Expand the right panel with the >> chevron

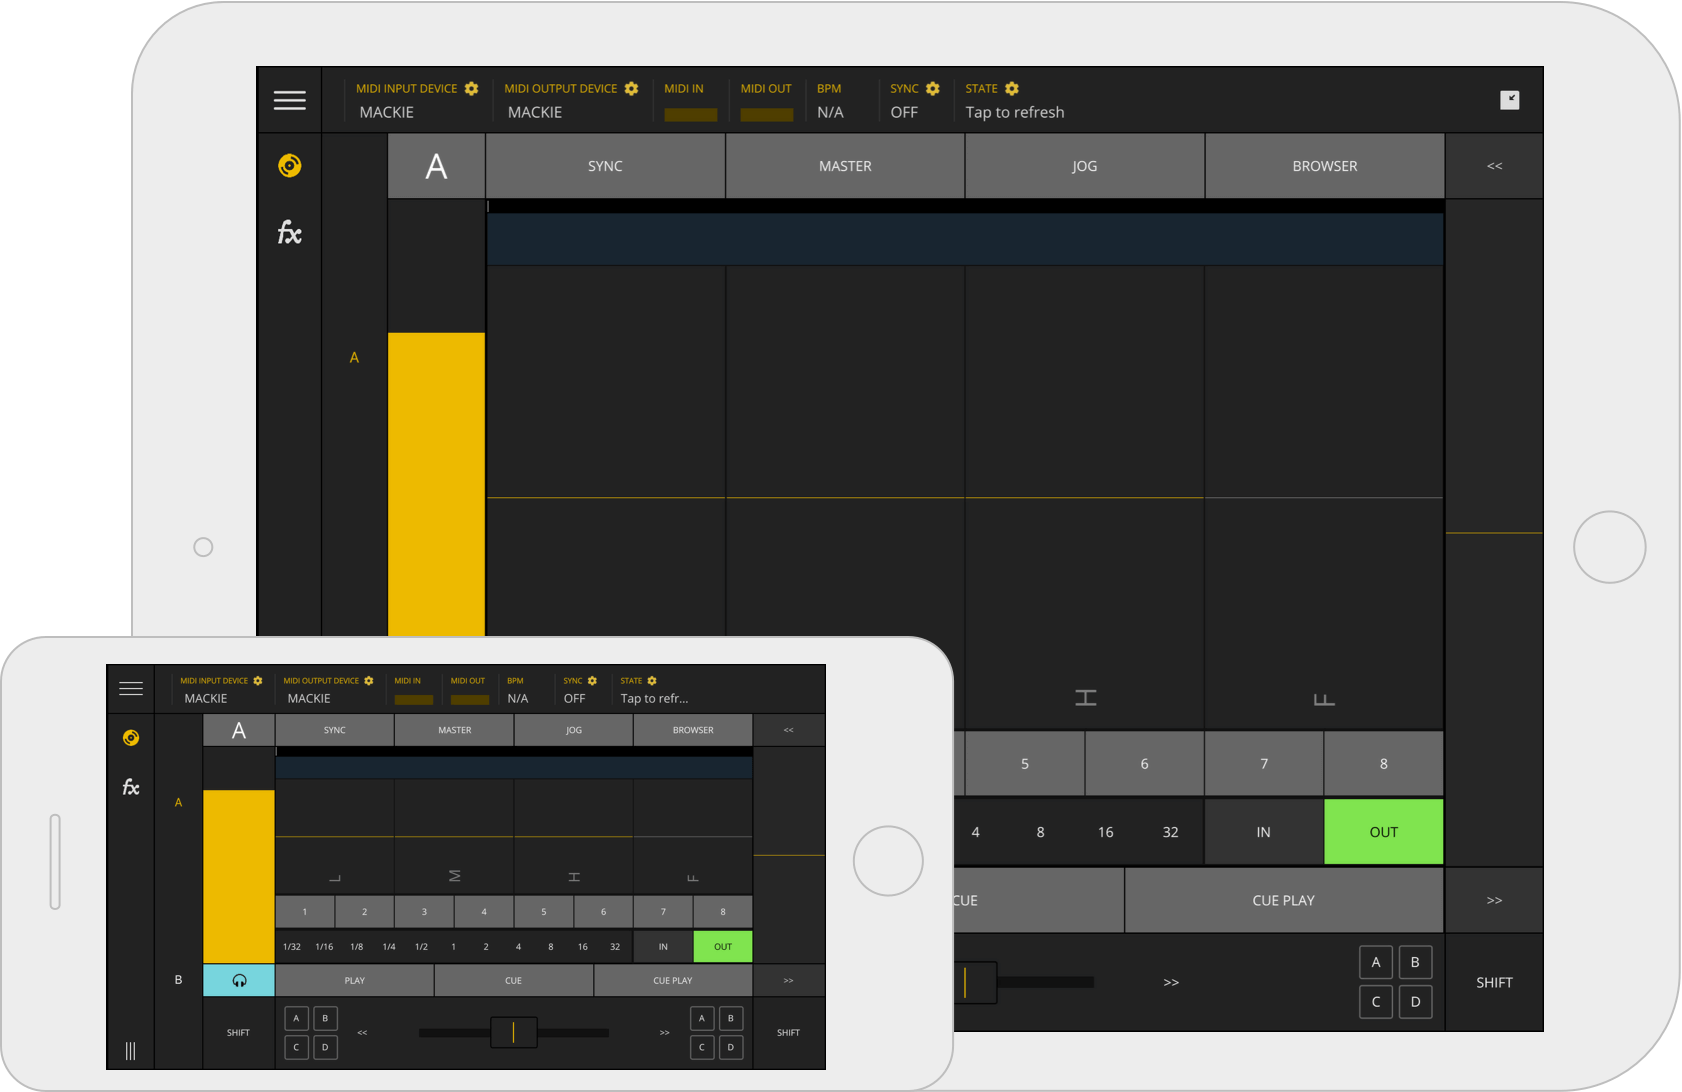[x=1494, y=900]
